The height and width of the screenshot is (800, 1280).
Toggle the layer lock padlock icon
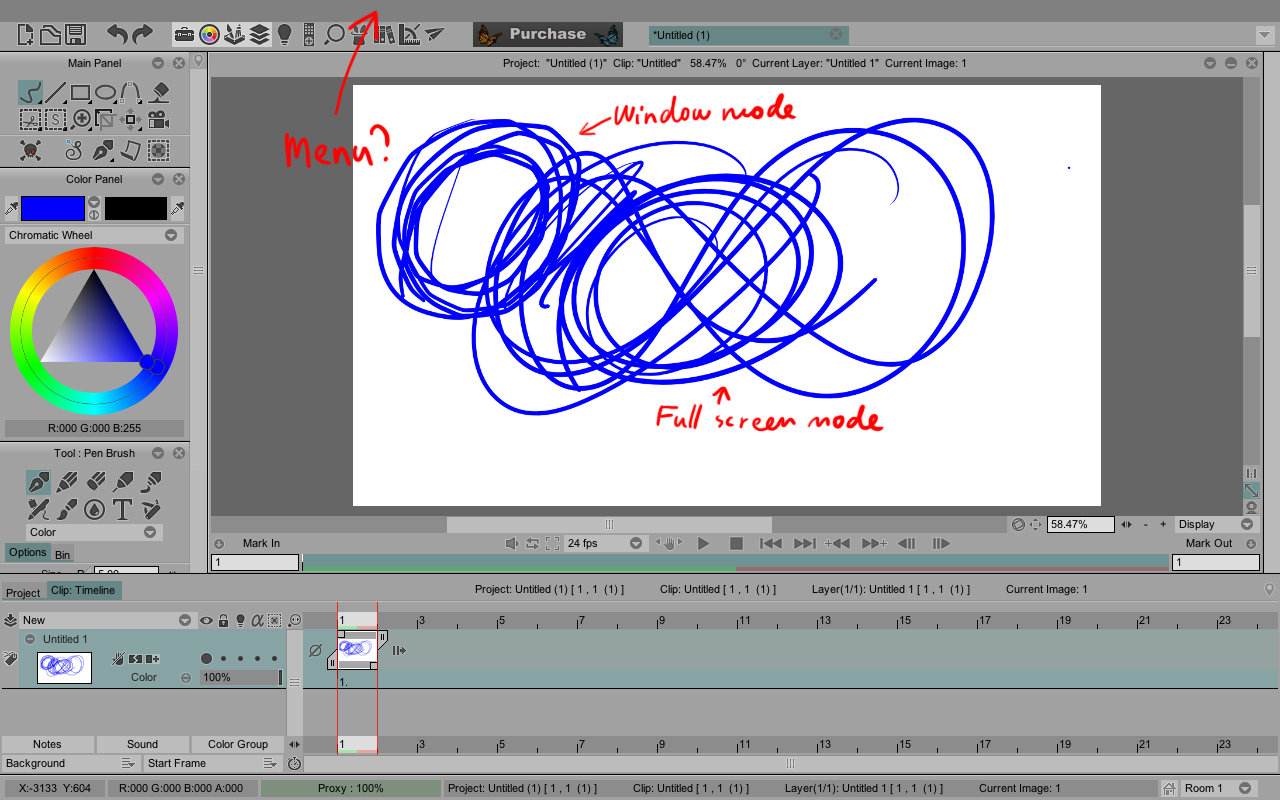223,620
